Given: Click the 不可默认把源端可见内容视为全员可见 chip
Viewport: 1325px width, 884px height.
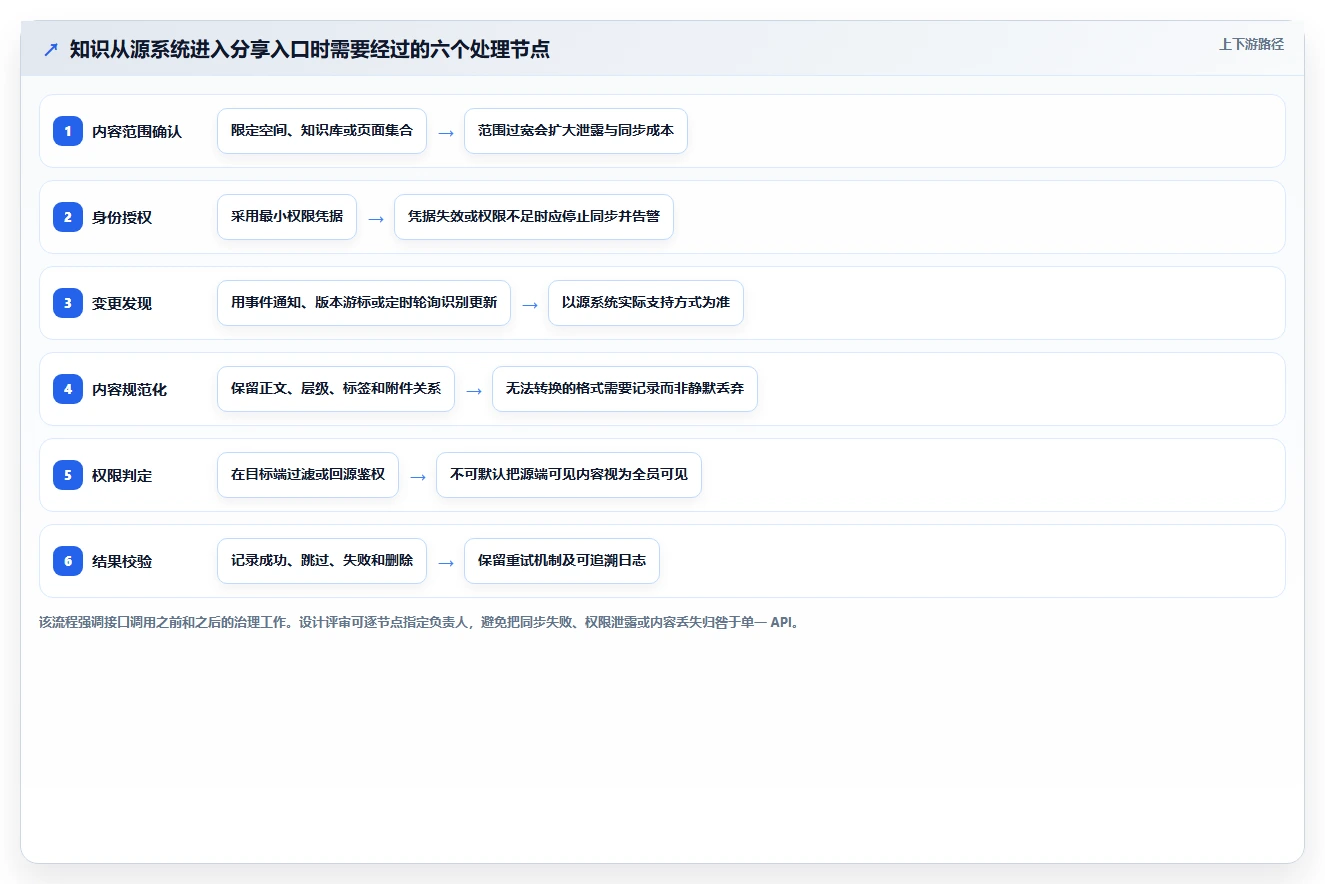Looking at the screenshot, I should (569, 475).
